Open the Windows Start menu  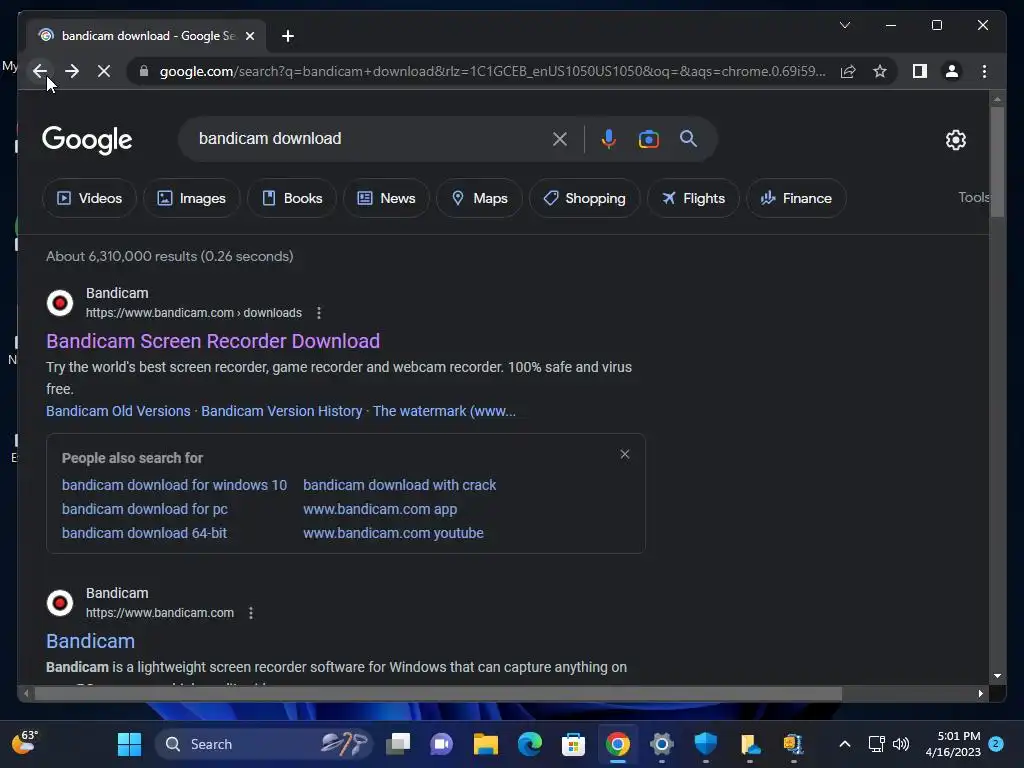pos(129,744)
